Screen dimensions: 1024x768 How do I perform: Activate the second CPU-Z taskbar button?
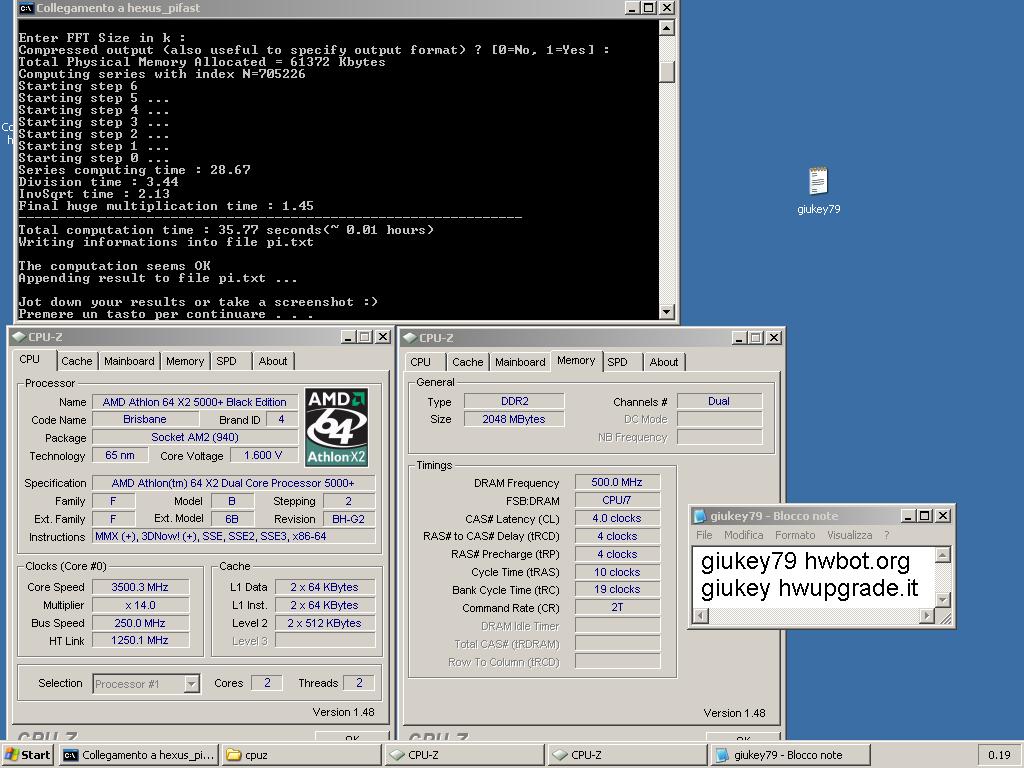click(627, 755)
